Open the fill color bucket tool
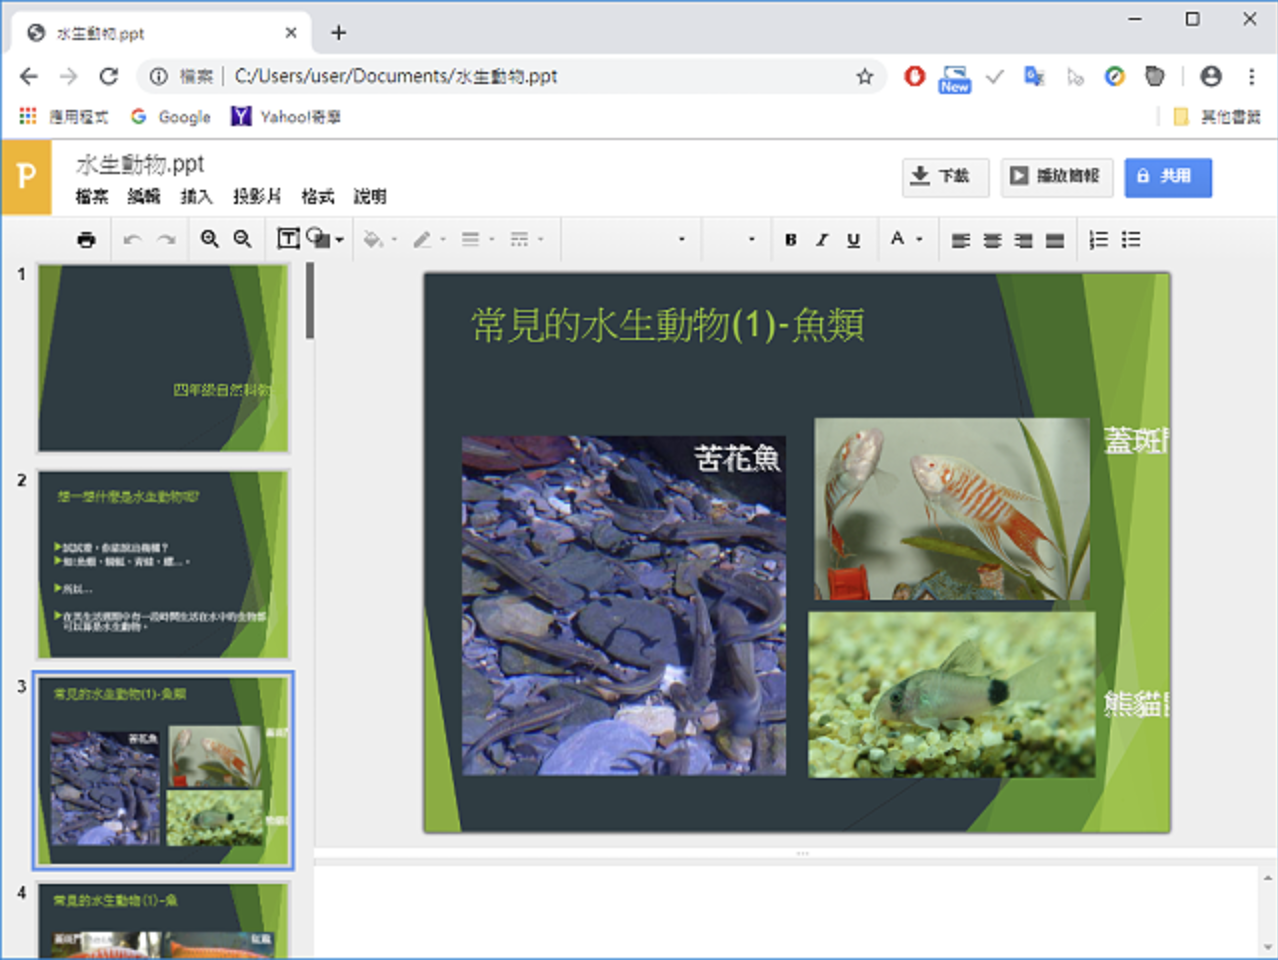The image size is (1278, 960). 379,239
